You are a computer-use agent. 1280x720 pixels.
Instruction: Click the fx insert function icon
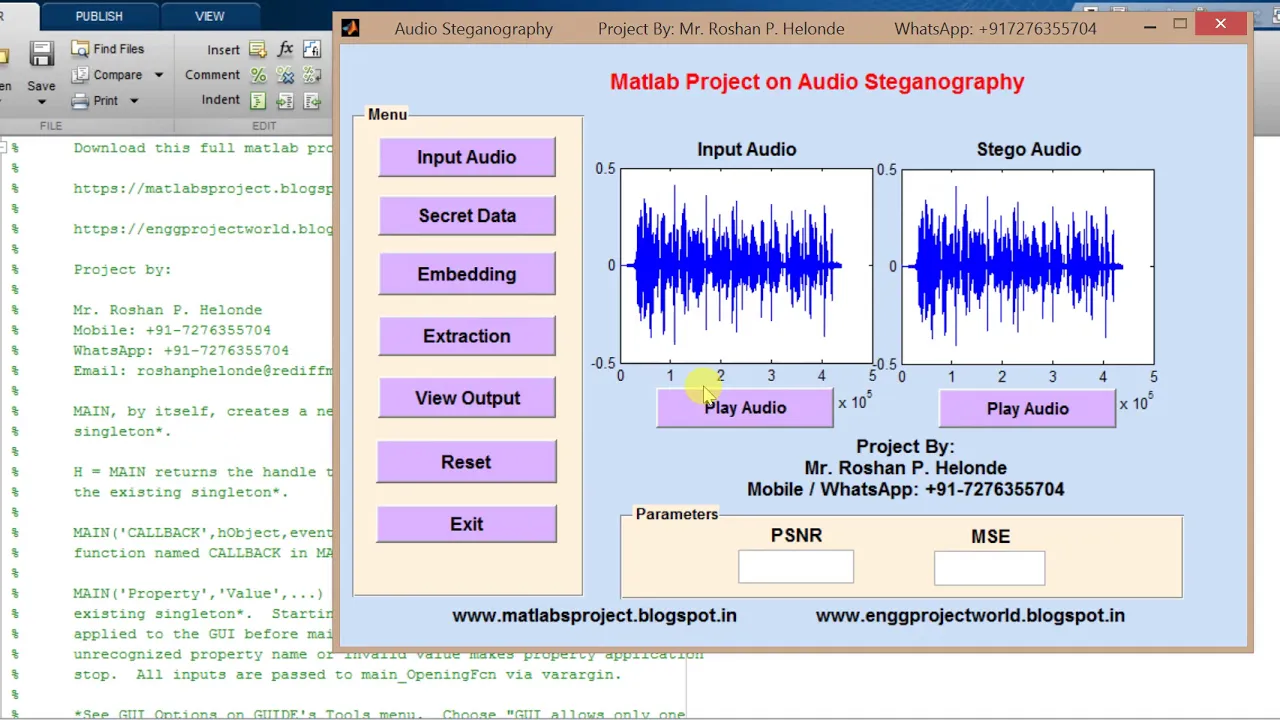(285, 49)
